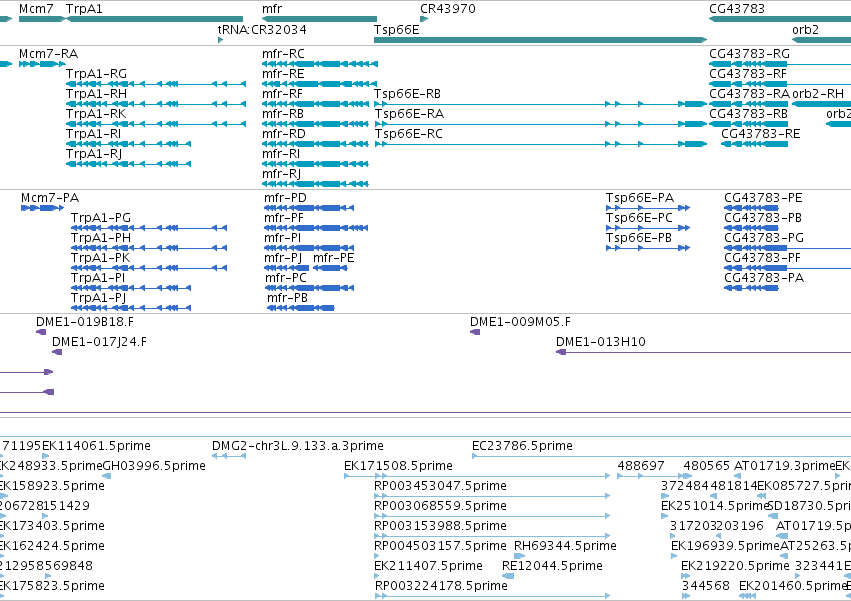The image size is (851, 601).
Task: Select protein Tsp66E-PA label
Action: 640,198
